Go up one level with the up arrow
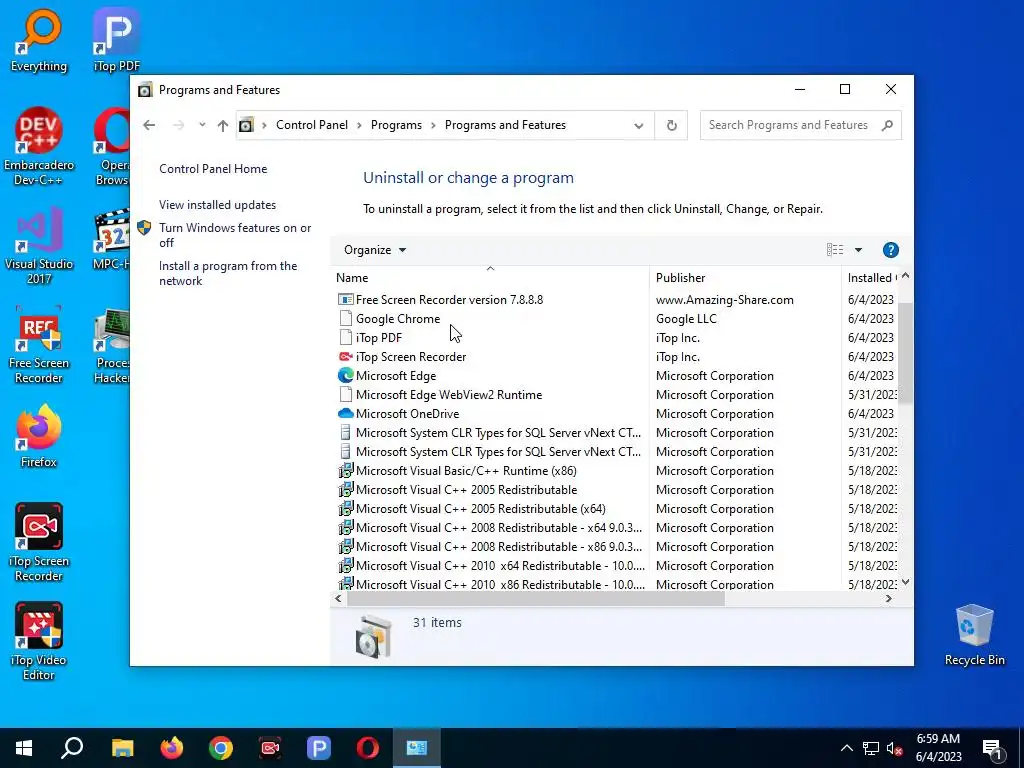 223,125
